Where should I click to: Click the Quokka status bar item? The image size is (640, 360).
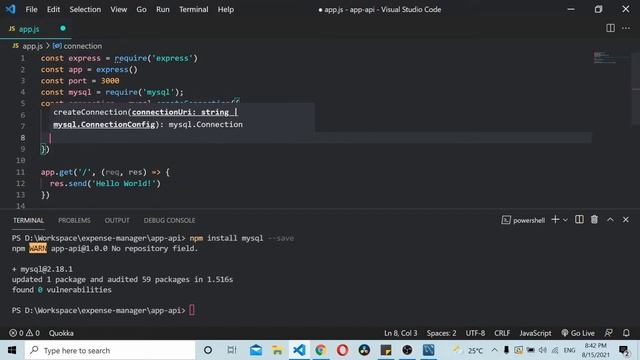click(61, 333)
